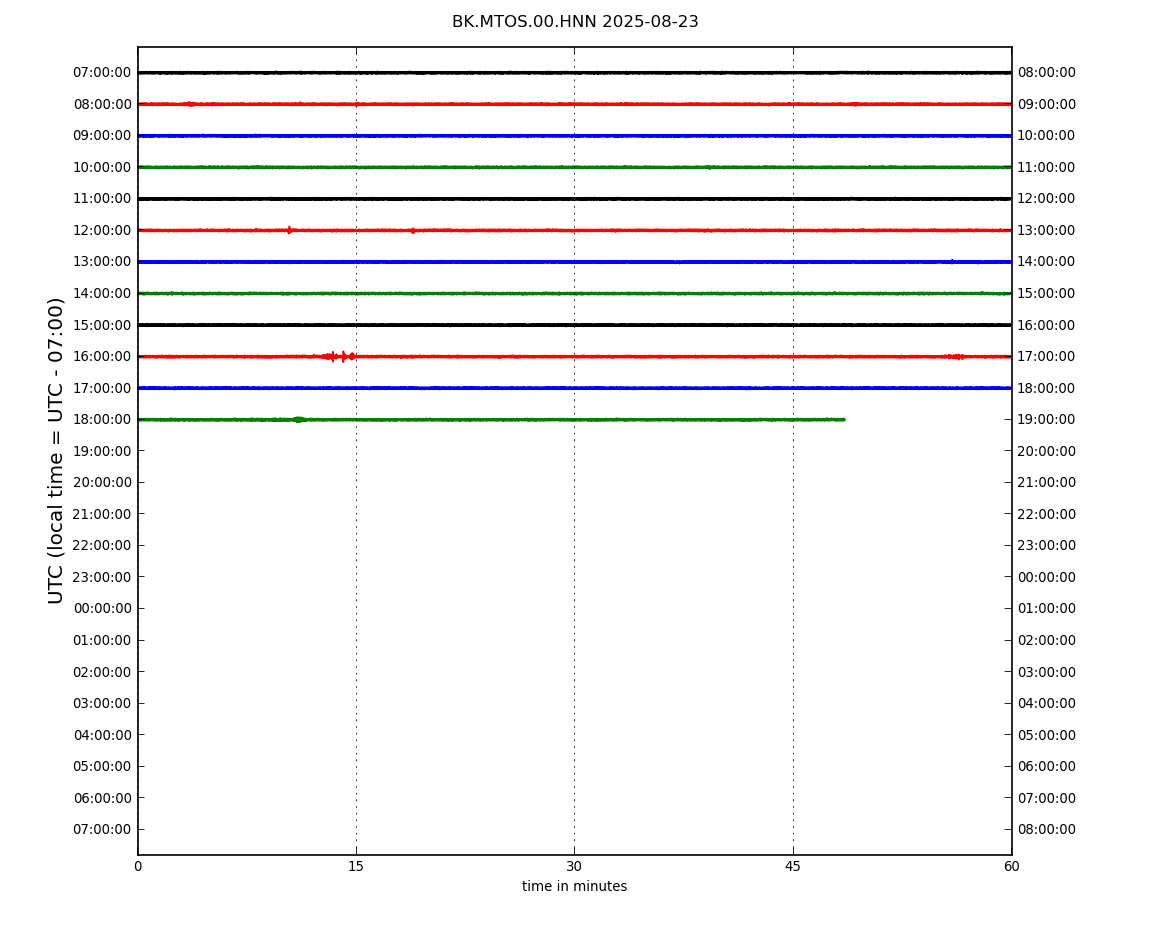Click the left-axis label 00:00:00
1150x950 pixels.
pyautogui.click(x=103, y=609)
